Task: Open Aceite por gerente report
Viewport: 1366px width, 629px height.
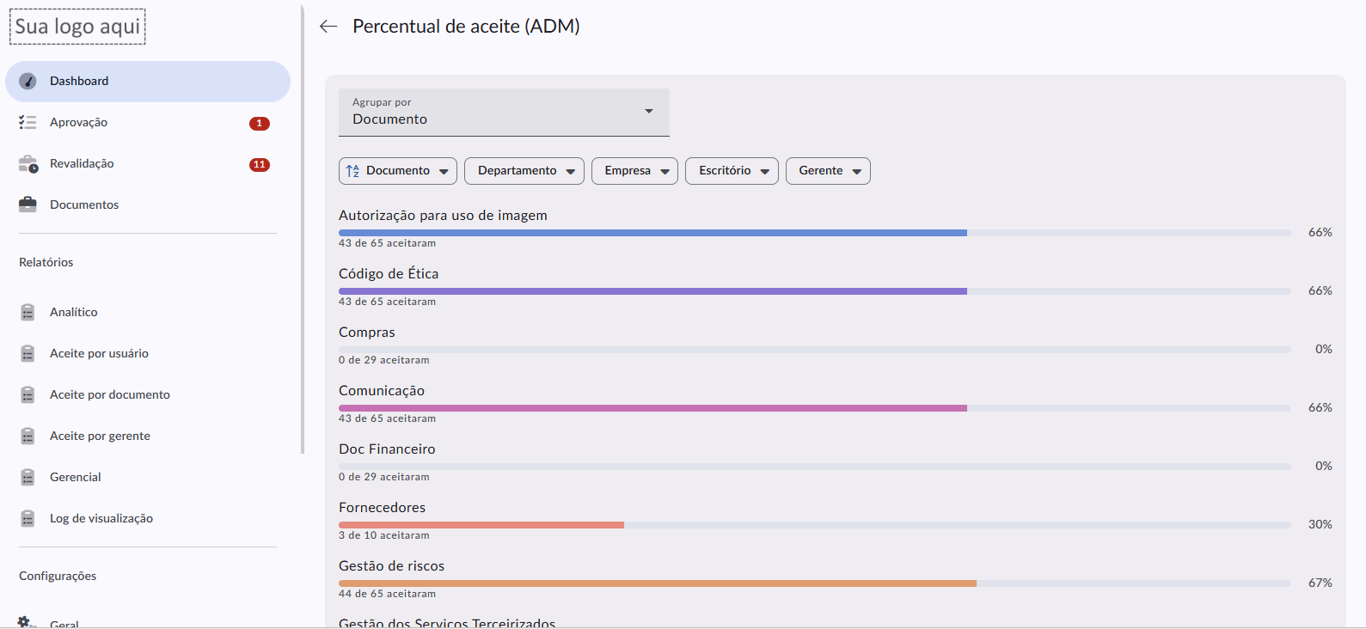Action: click(148, 436)
